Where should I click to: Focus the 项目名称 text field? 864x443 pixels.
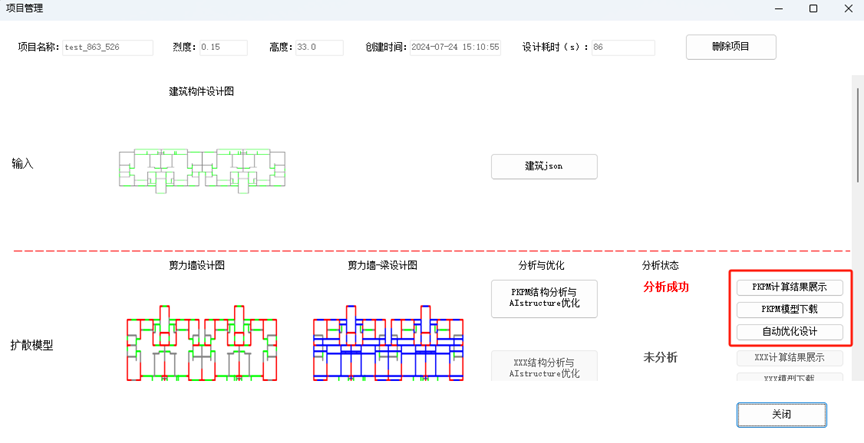107,47
